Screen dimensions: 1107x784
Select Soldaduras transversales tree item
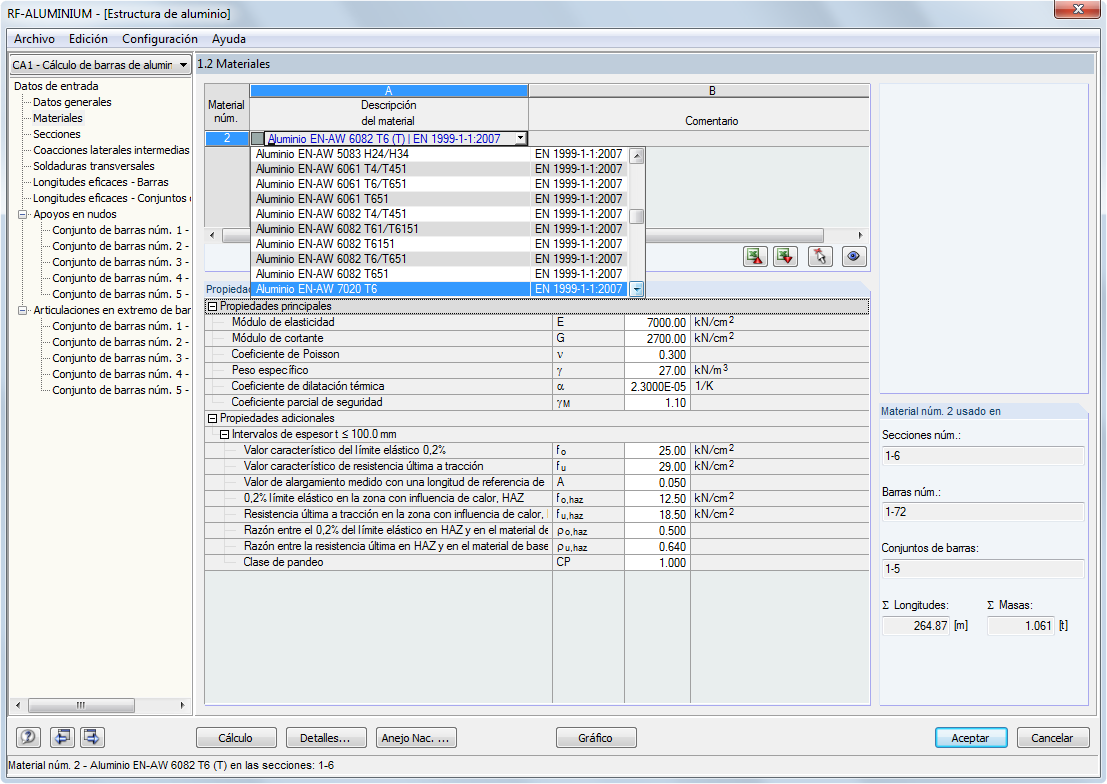click(x=93, y=166)
